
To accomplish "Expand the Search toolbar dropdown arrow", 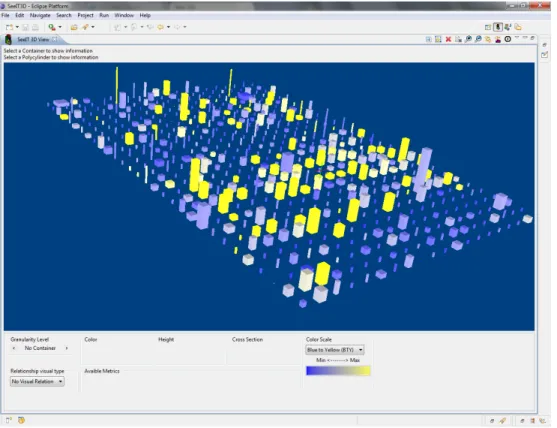I will (x=93, y=27).
